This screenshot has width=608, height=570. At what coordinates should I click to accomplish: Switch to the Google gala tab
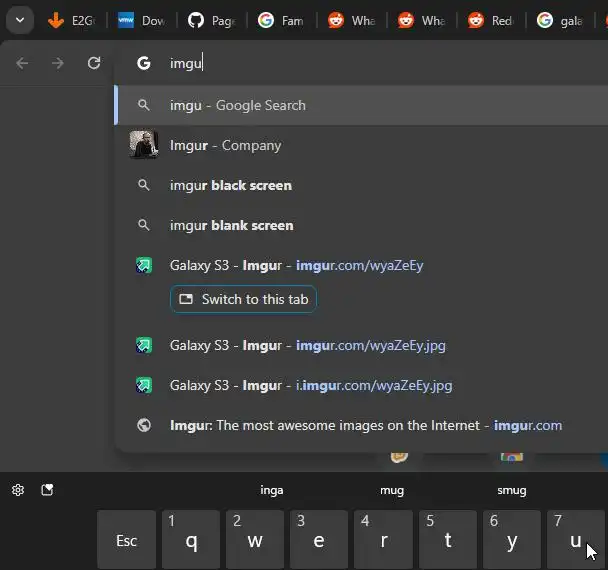tap(561, 20)
